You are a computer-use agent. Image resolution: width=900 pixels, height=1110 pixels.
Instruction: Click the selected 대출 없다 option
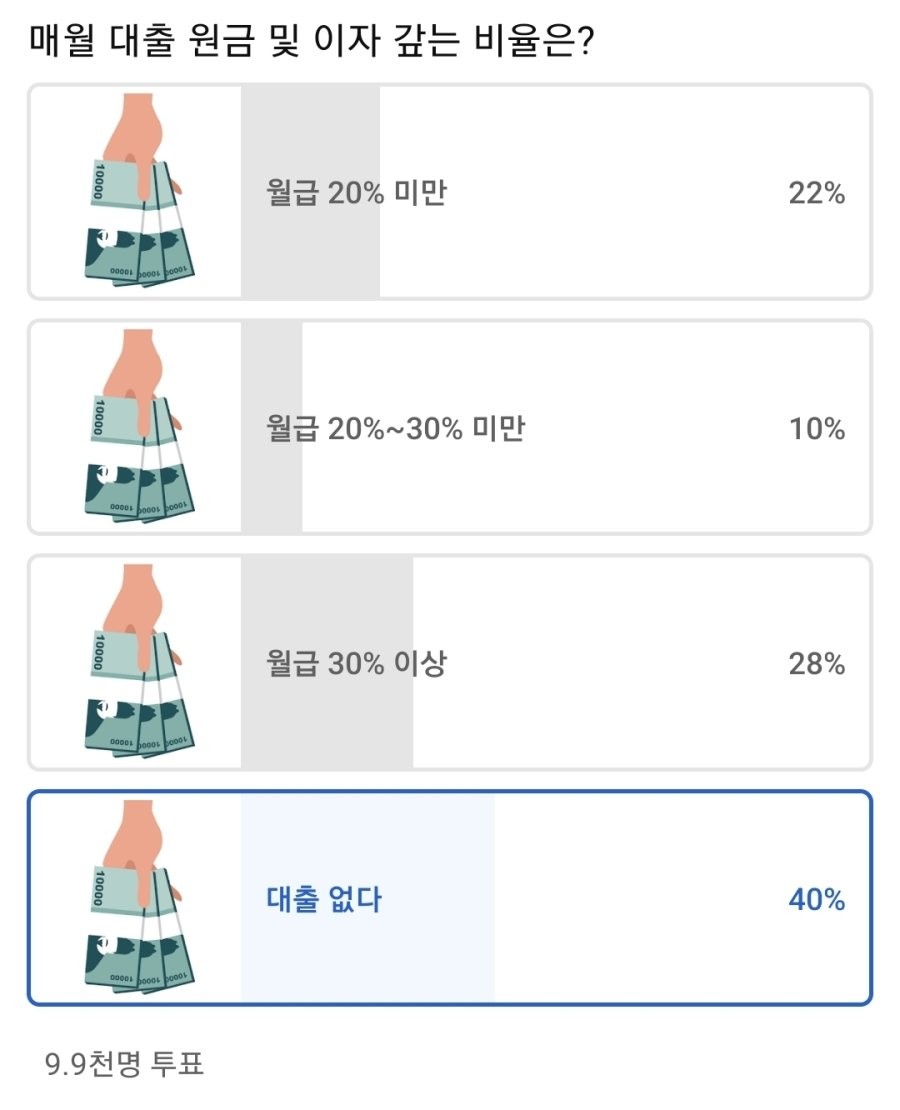click(450, 898)
